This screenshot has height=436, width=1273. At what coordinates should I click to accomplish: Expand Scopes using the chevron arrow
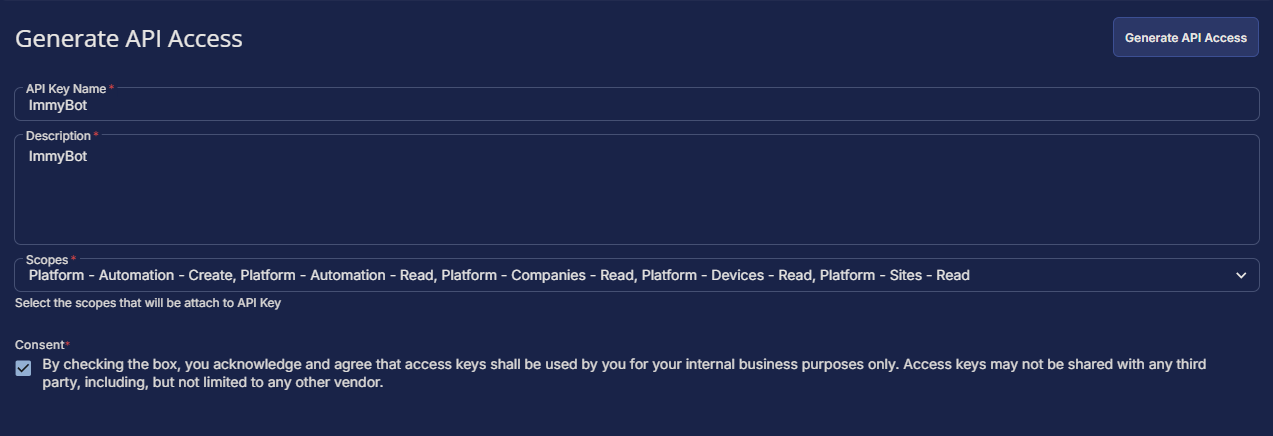pyautogui.click(x=1241, y=275)
